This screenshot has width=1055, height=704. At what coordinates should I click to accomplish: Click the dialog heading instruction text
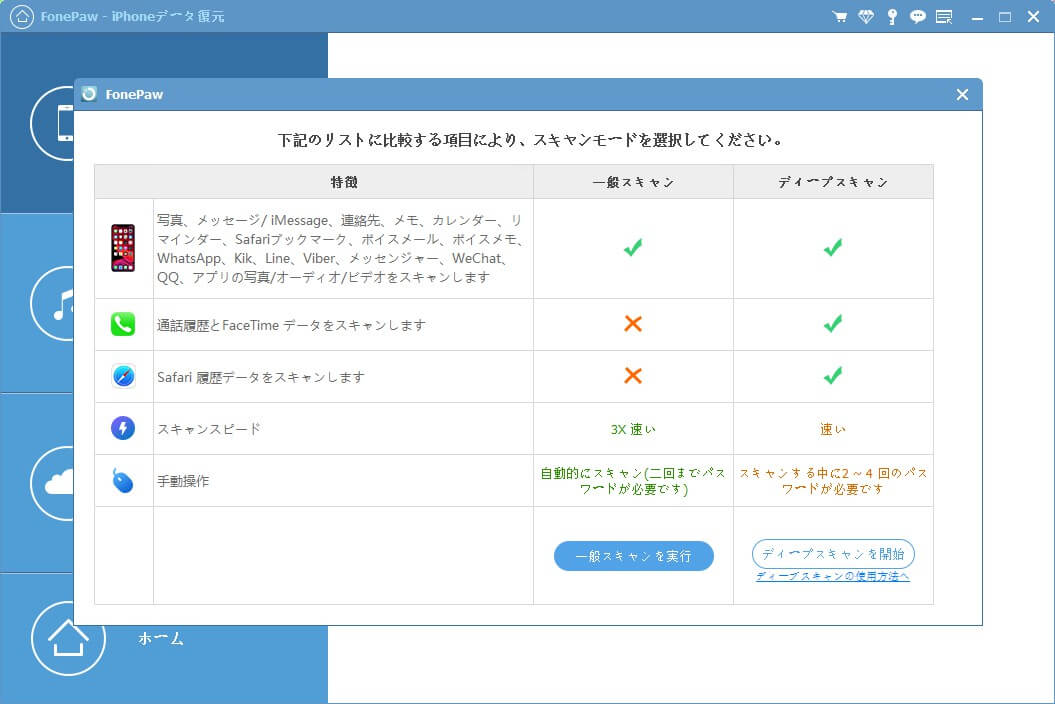coord(531,140)
